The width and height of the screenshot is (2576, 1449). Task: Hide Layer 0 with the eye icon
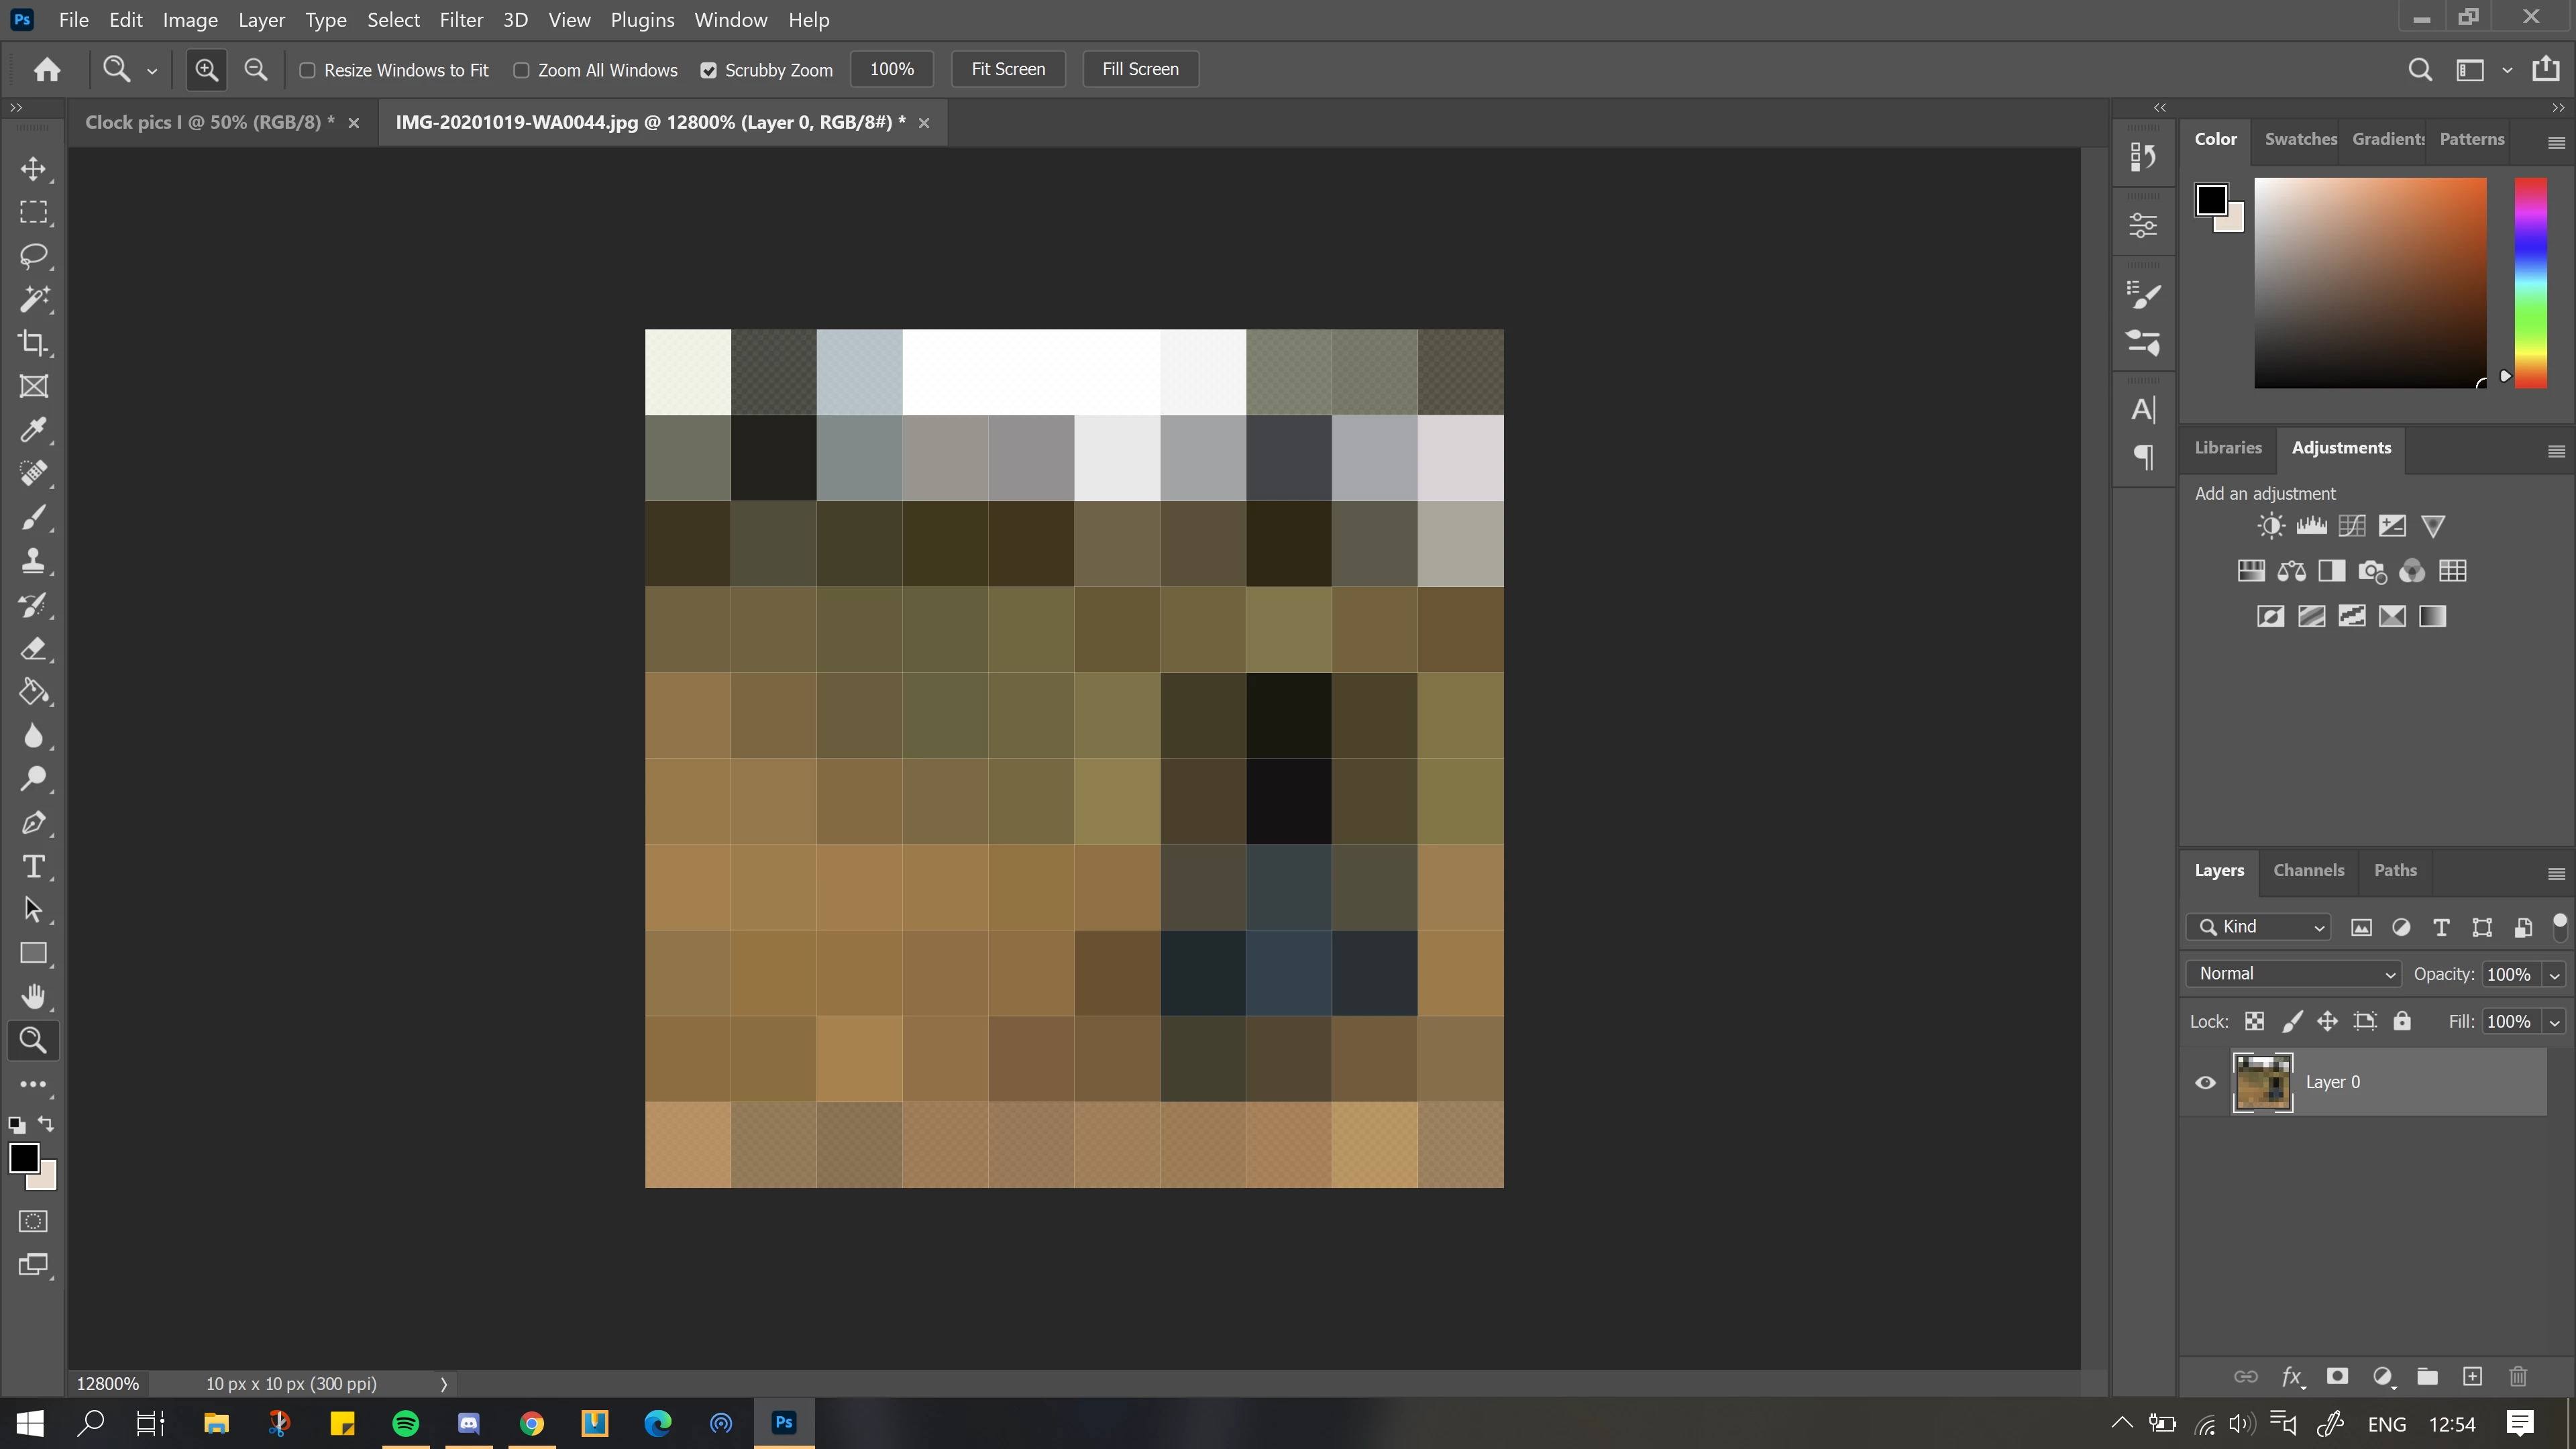2205,1082
